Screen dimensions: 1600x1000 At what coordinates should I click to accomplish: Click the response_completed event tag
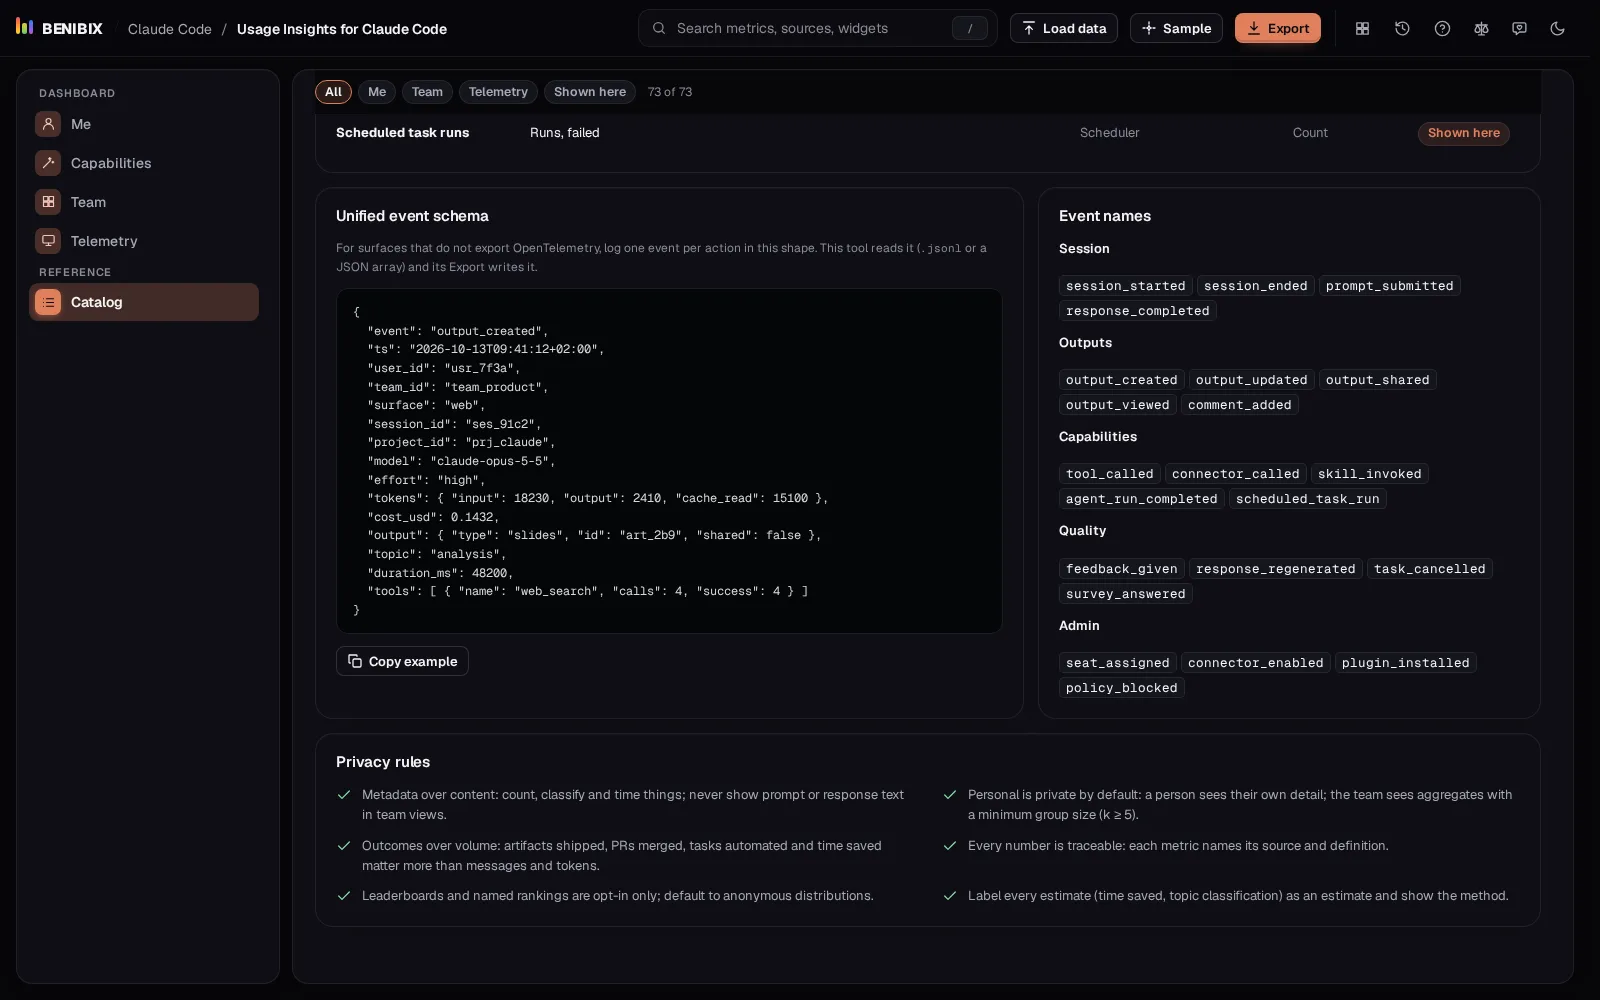tap(1138, 311)
